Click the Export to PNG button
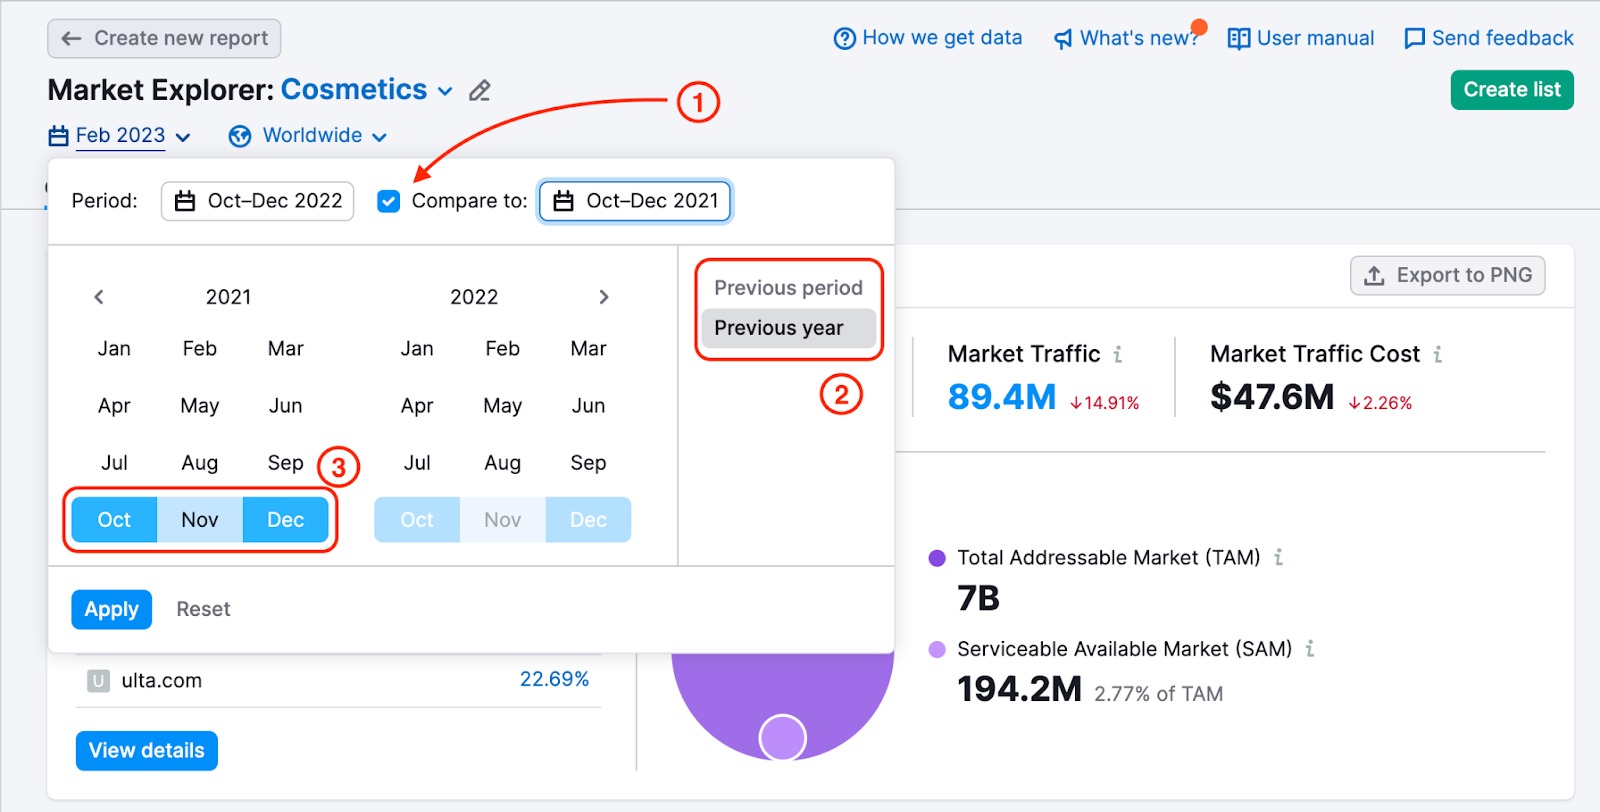1600x812 pixels. tap(1448, 276)
